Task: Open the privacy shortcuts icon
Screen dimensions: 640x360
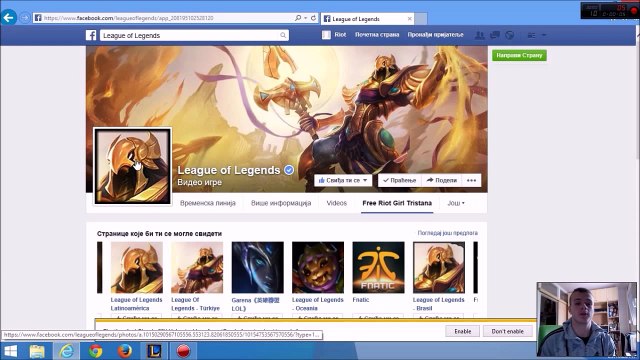Action: [x=531, y=36]
